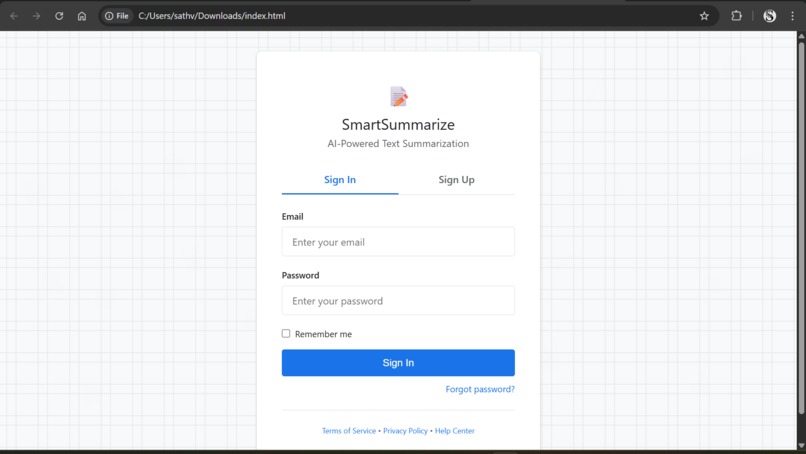Click the SmartSummarize heading text
Viewport: 806px width, 454px height.
click(398, 124)
